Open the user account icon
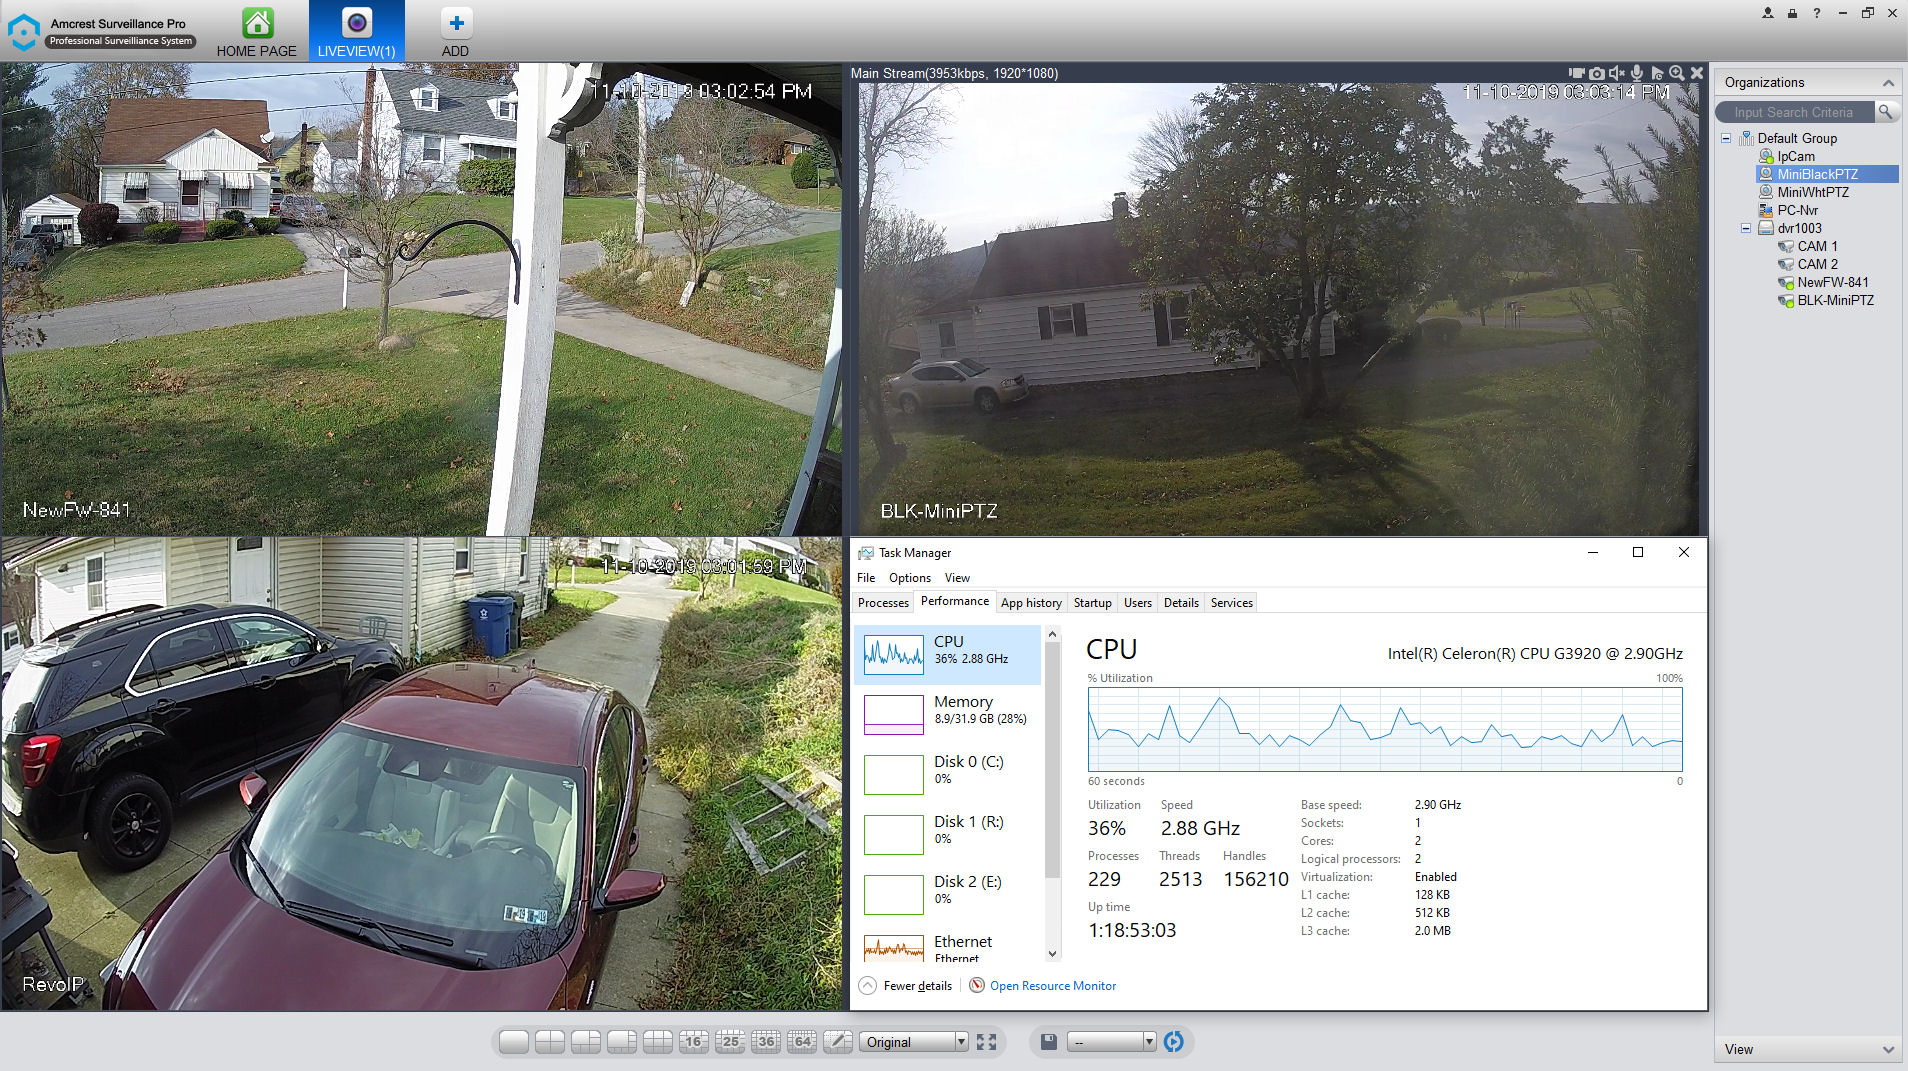 tap(1768, 13)
